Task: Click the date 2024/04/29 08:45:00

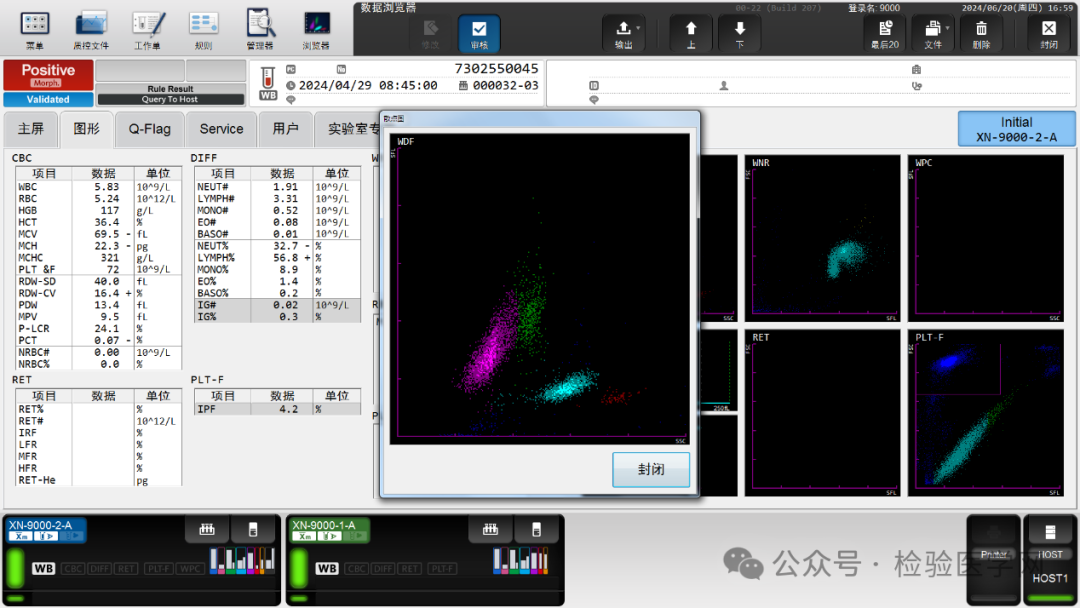Action: pyautogui.click(x=368, y=85)
